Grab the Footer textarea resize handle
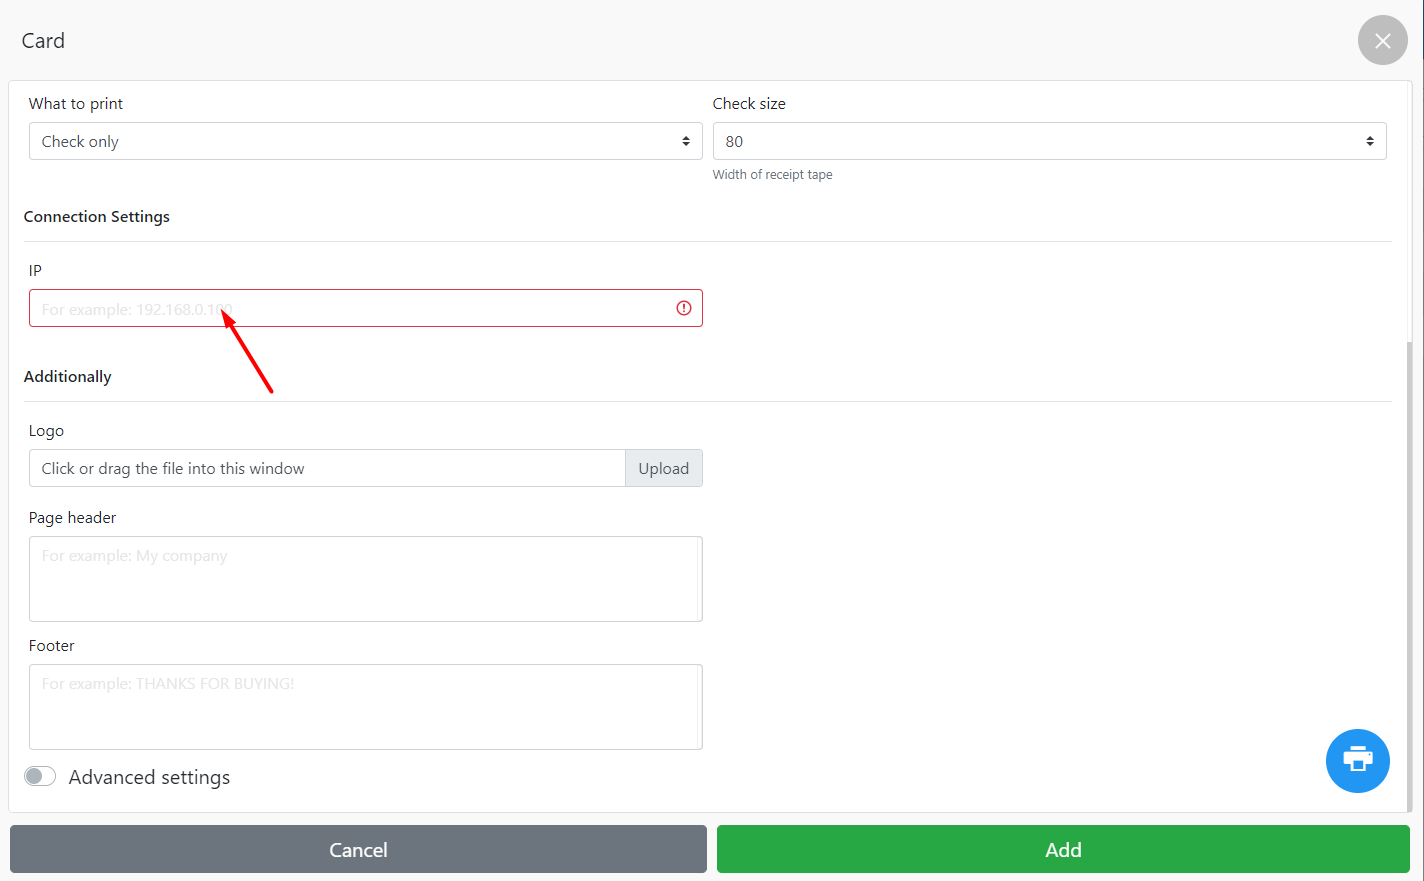 696,743
